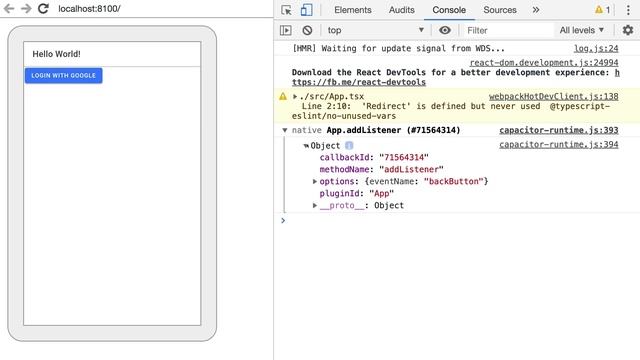
Task: Open the Elements tab
Action: pos(353,10)
